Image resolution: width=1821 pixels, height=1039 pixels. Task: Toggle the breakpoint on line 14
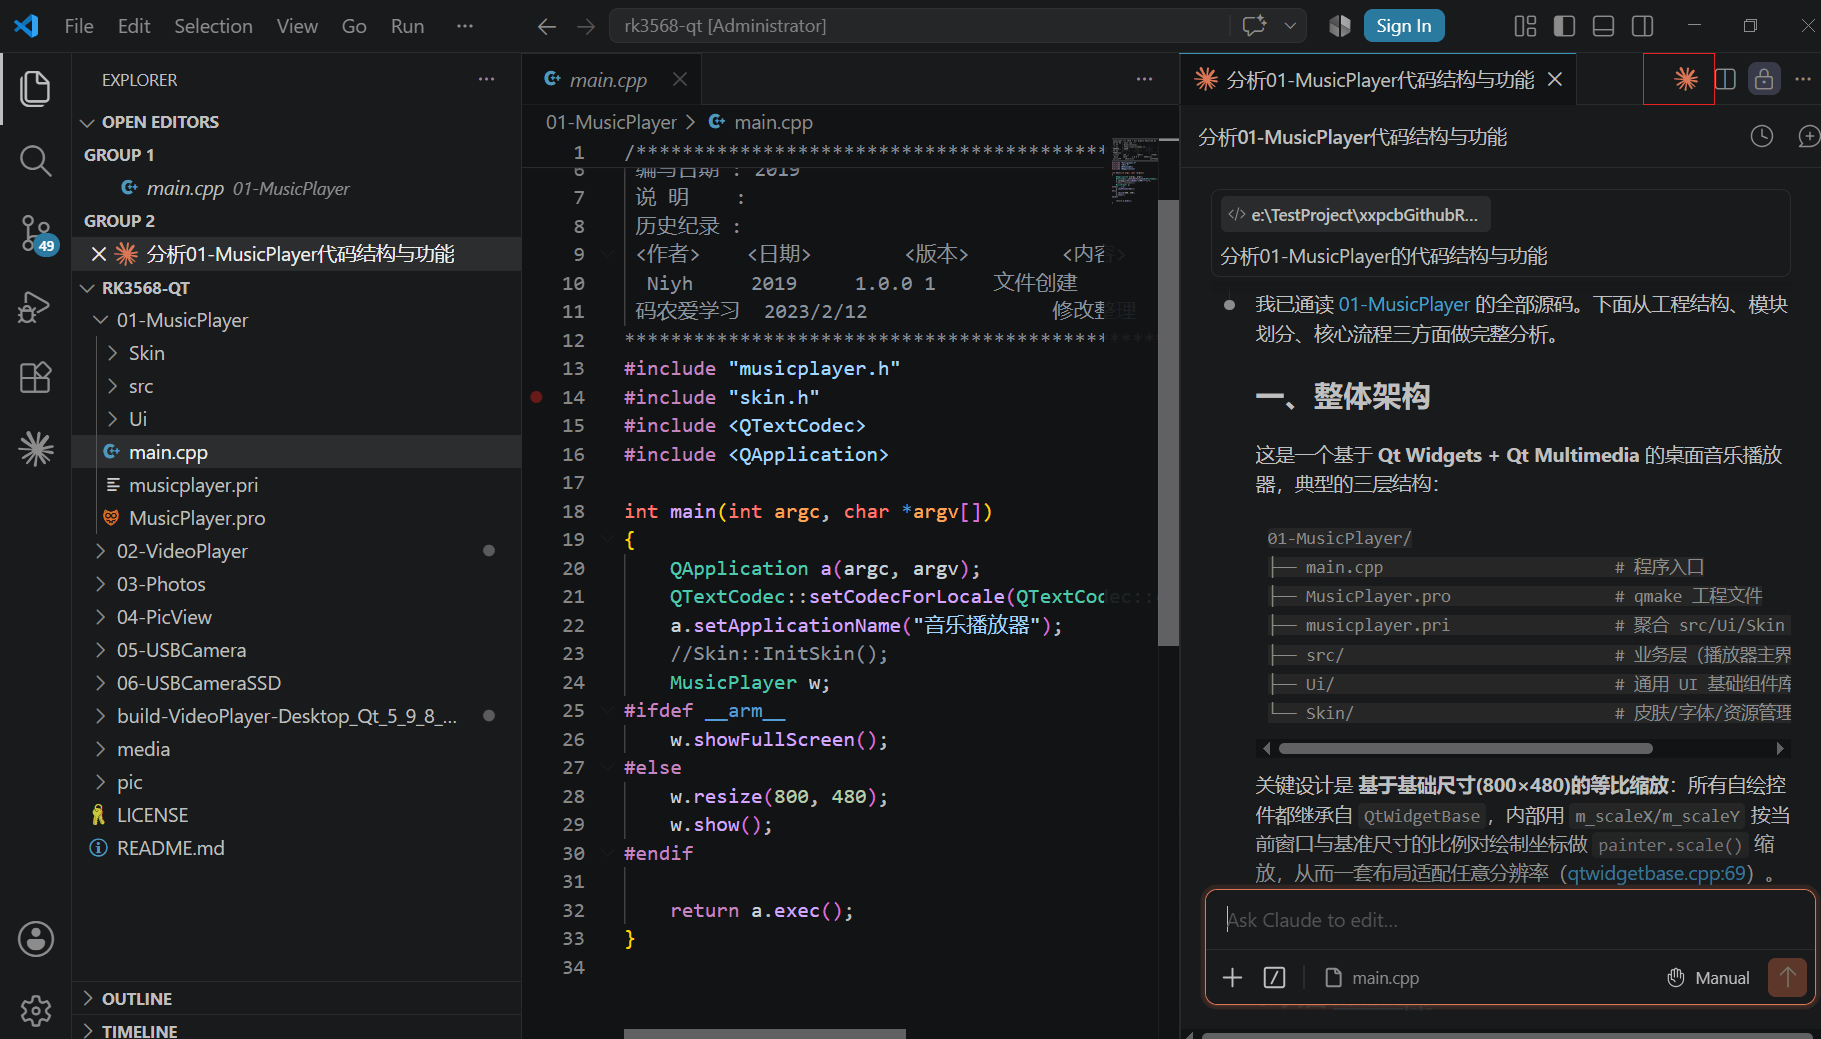coord(536,397)
